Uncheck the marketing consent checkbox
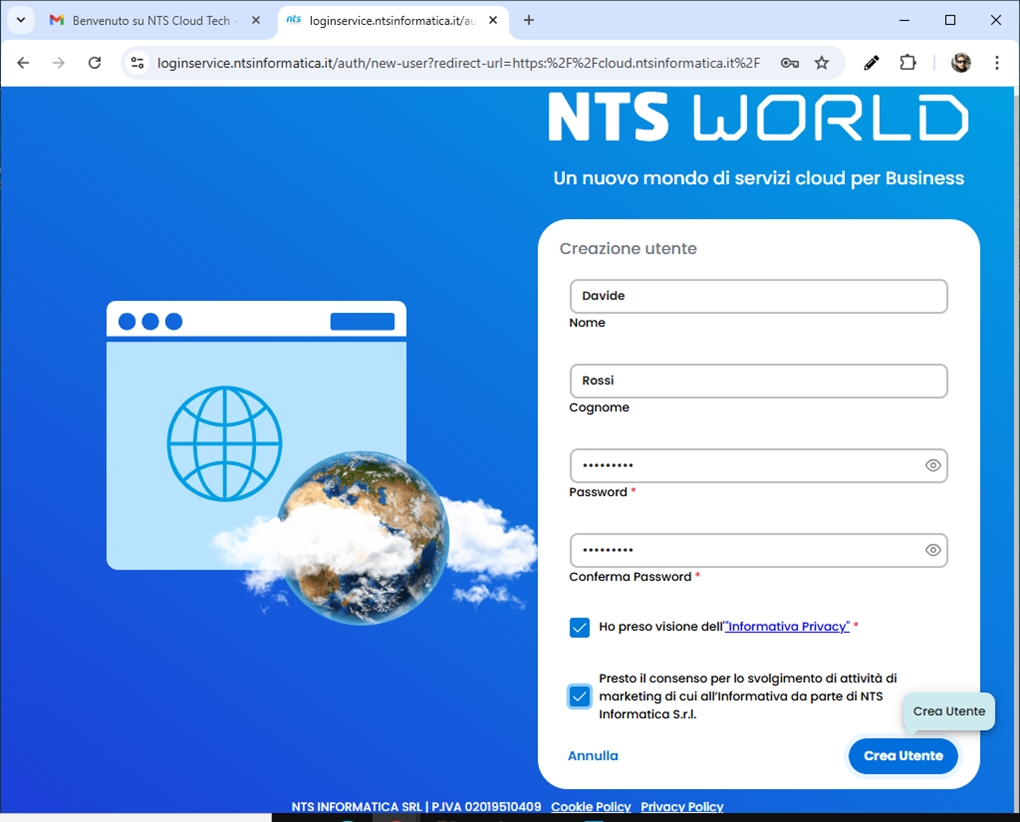The image size is (1020, 822). (580, 696)
